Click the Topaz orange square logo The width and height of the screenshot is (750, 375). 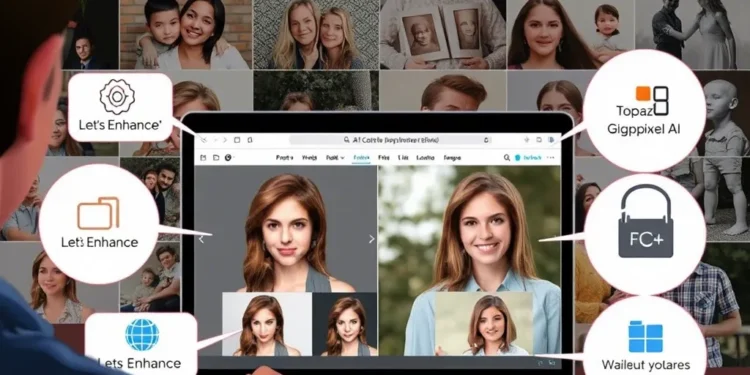coord(642,94)
